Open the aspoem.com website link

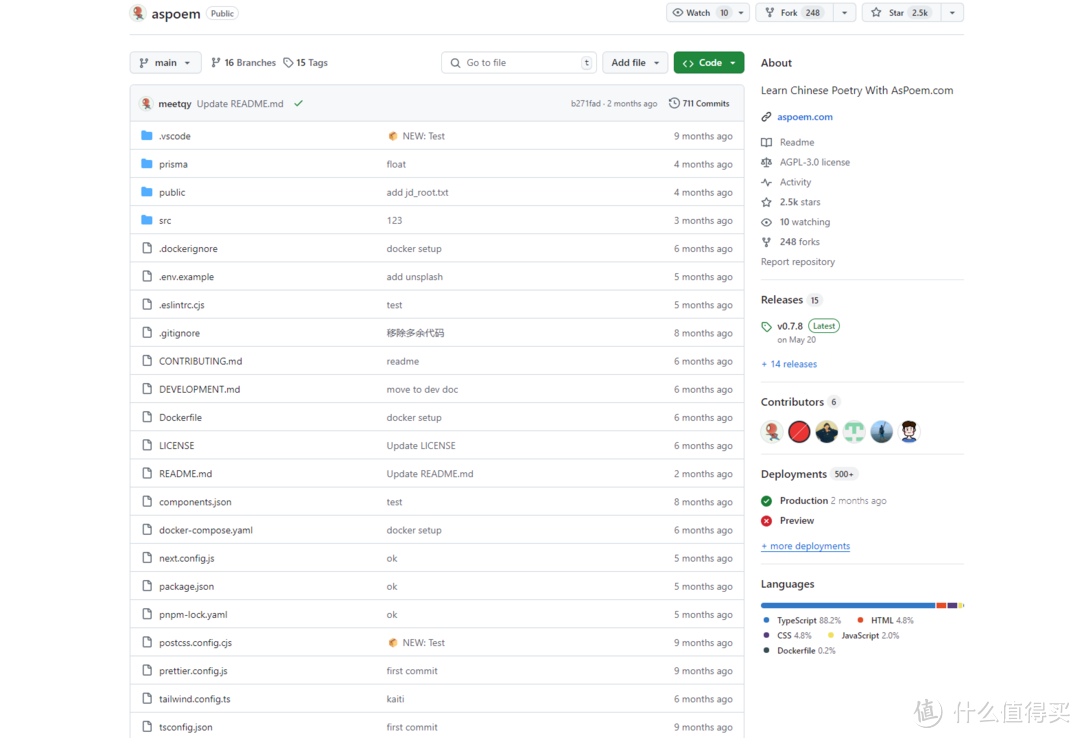pos(804,117)
